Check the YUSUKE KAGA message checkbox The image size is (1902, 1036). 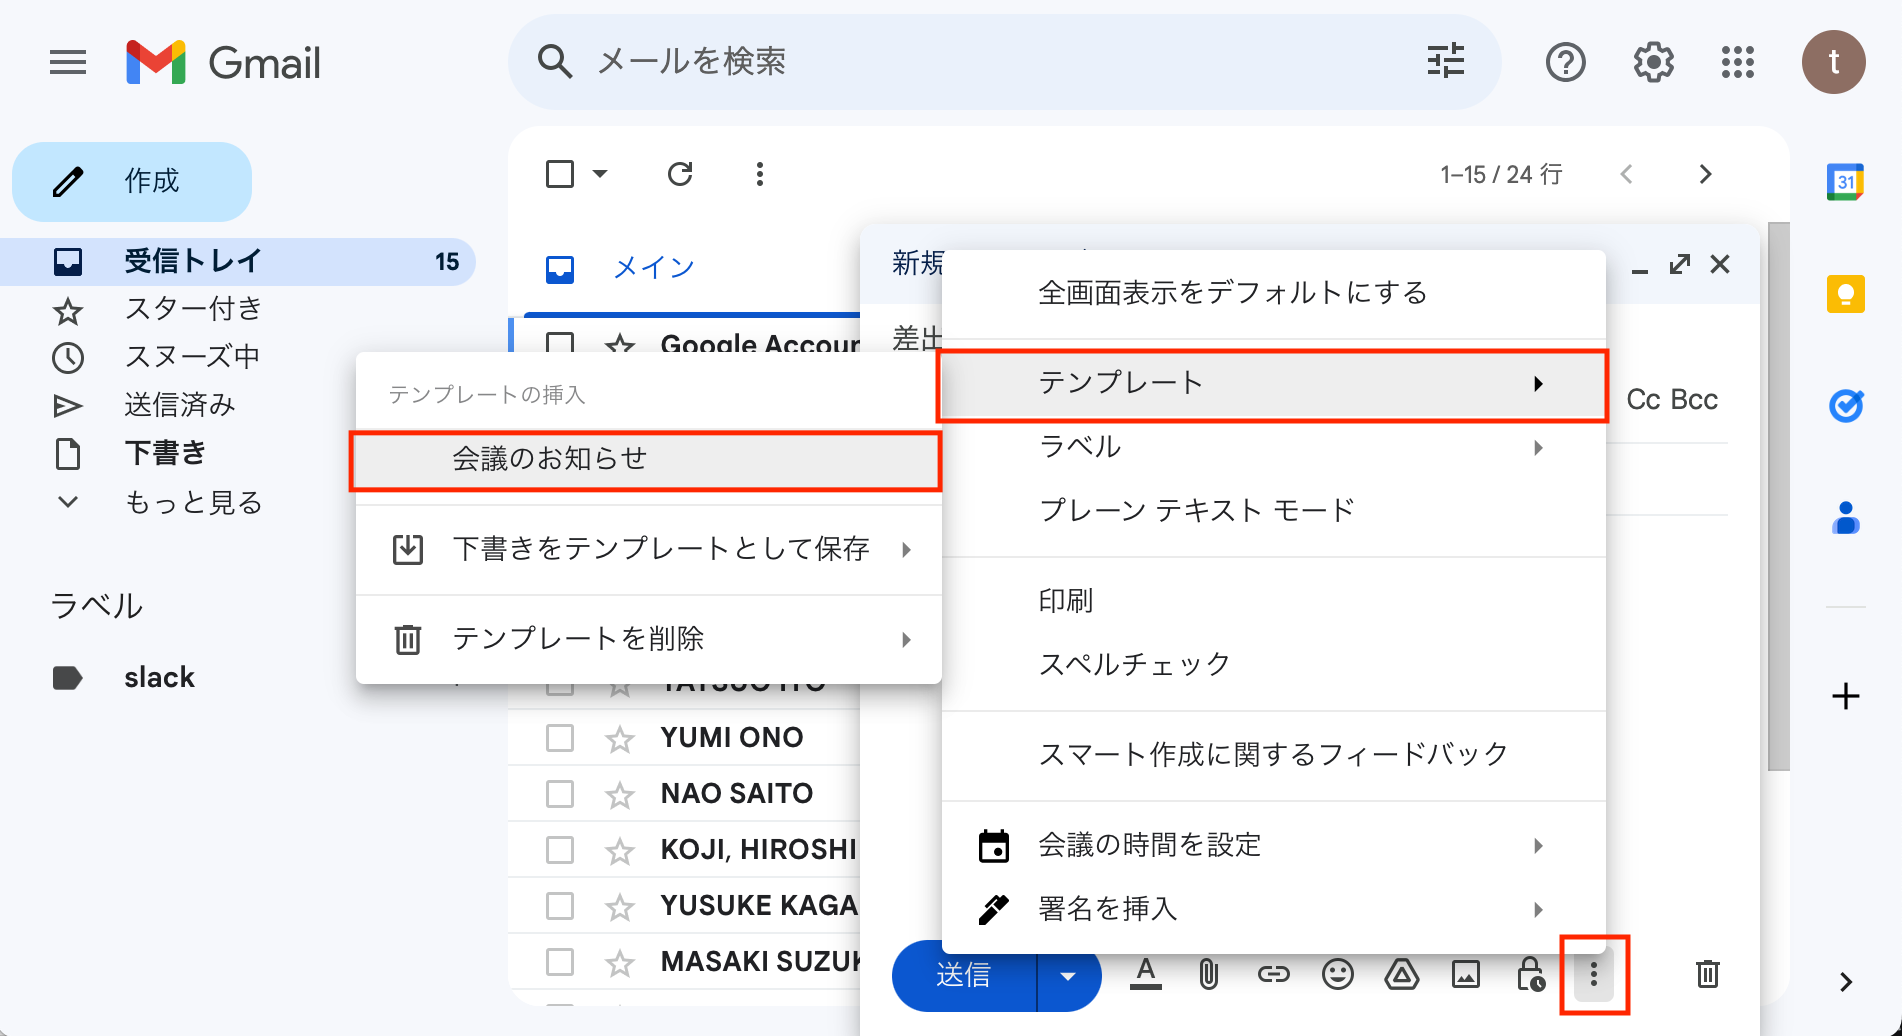point(560,906)
